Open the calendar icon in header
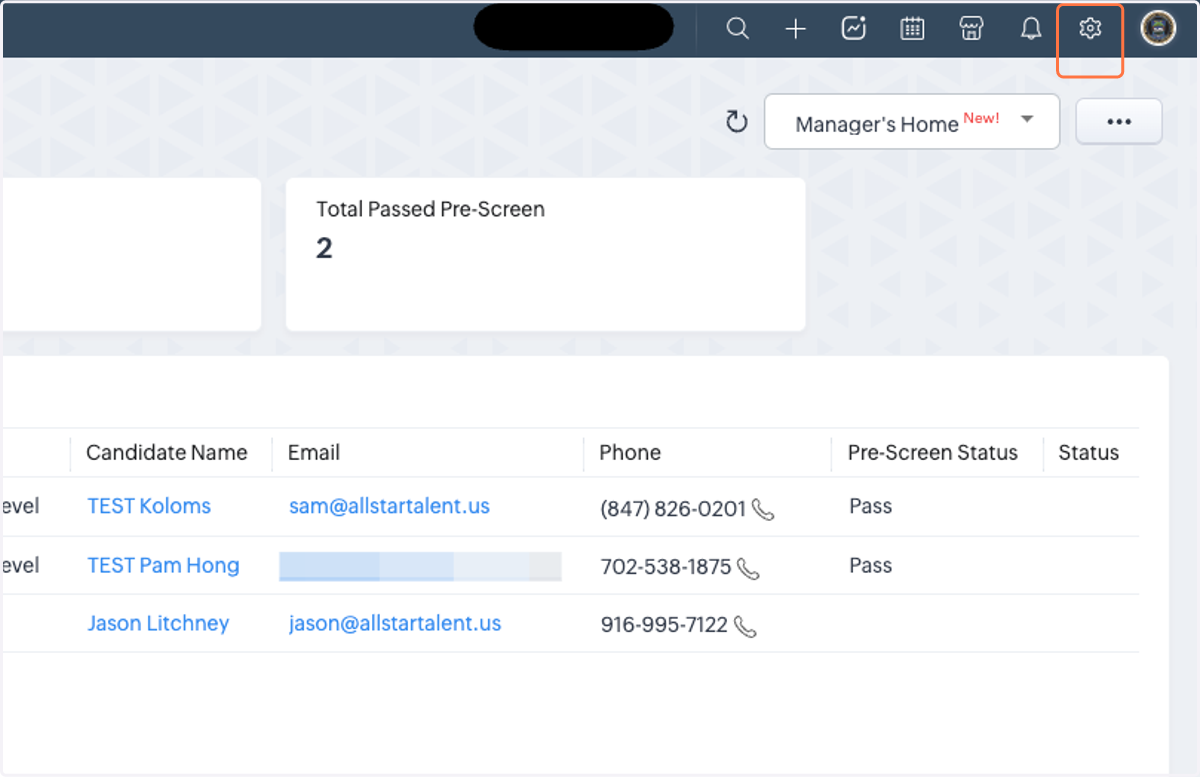 tap(912, 29)
